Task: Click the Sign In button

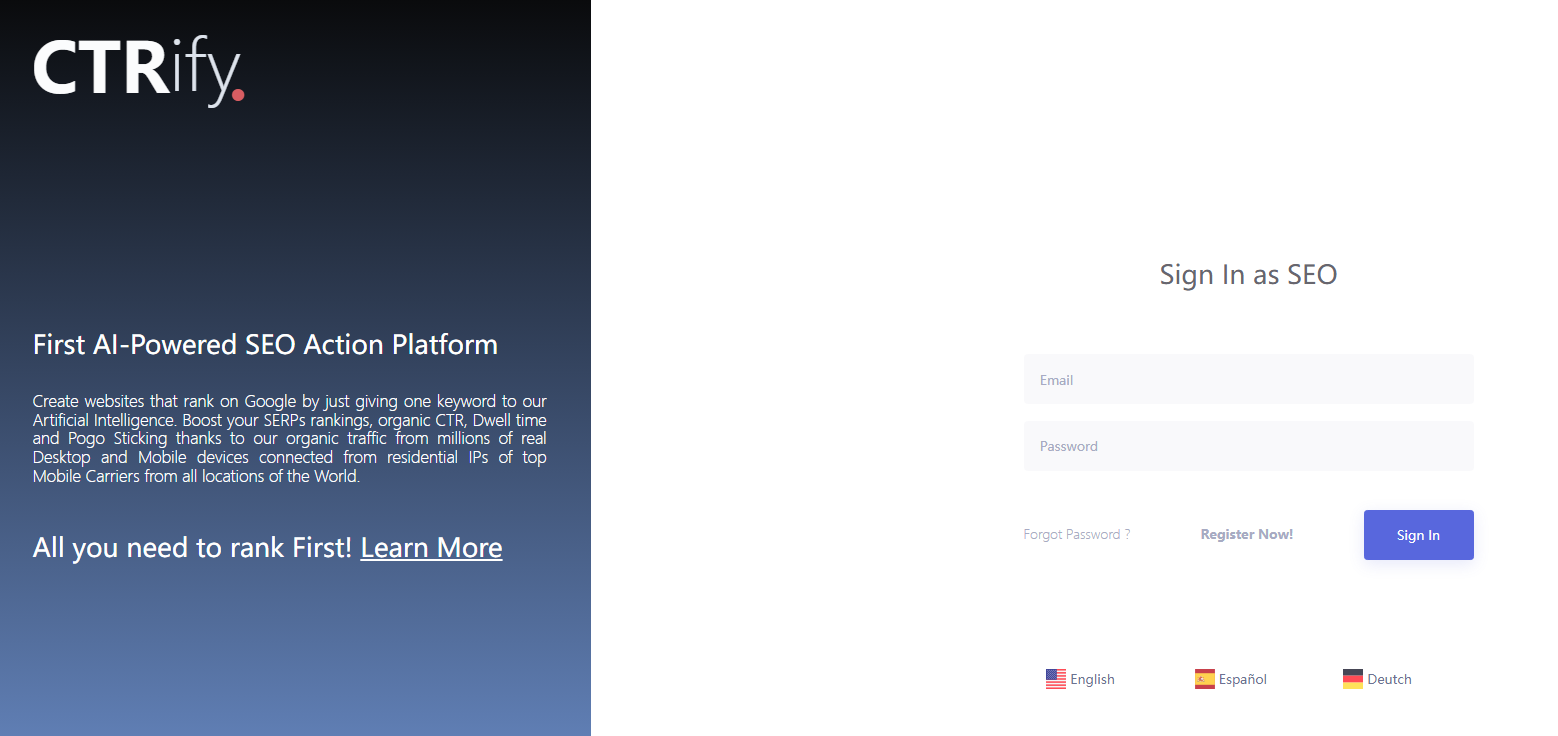Action: tap(1419, 535)
